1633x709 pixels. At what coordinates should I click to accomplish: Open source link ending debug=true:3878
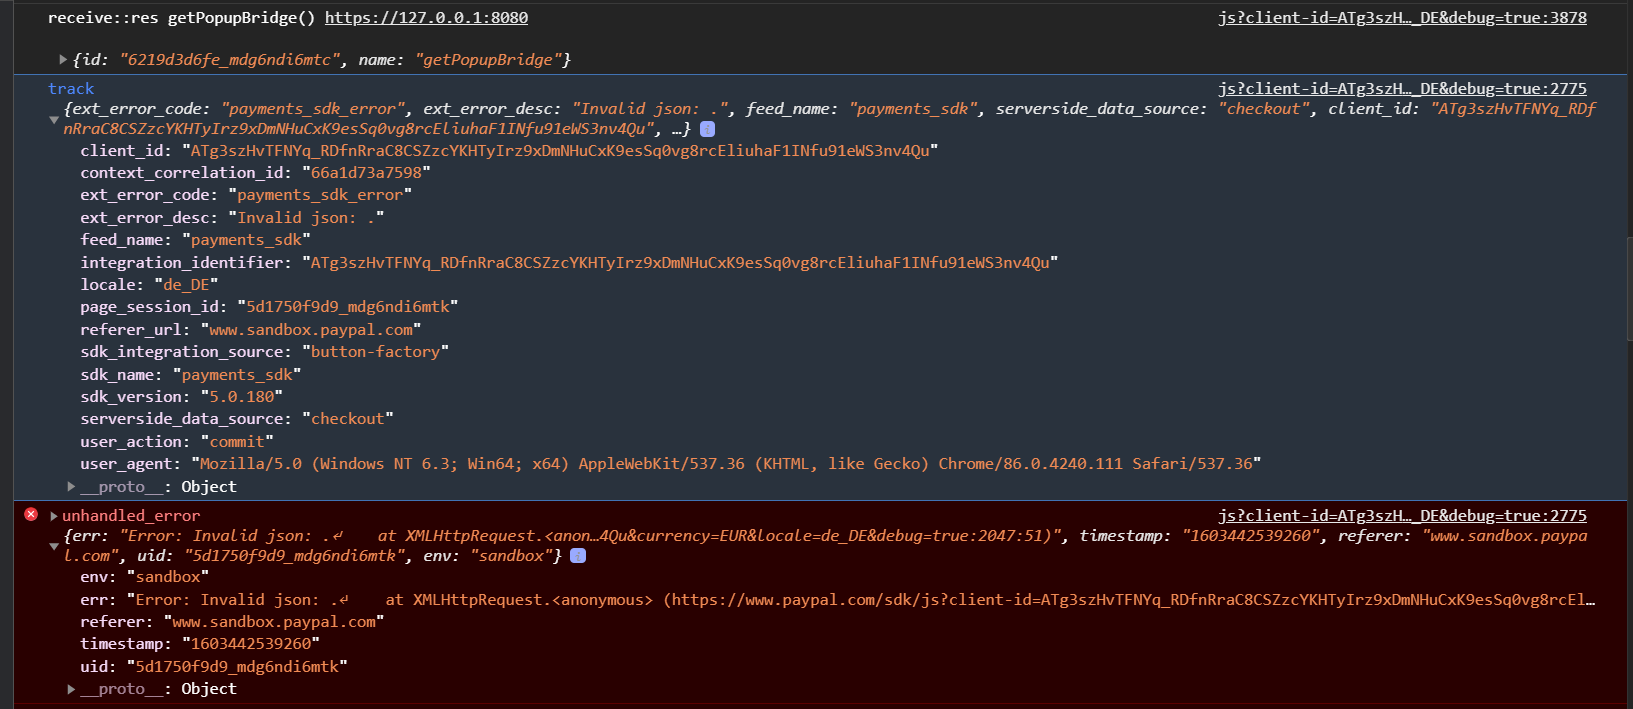1402,18
